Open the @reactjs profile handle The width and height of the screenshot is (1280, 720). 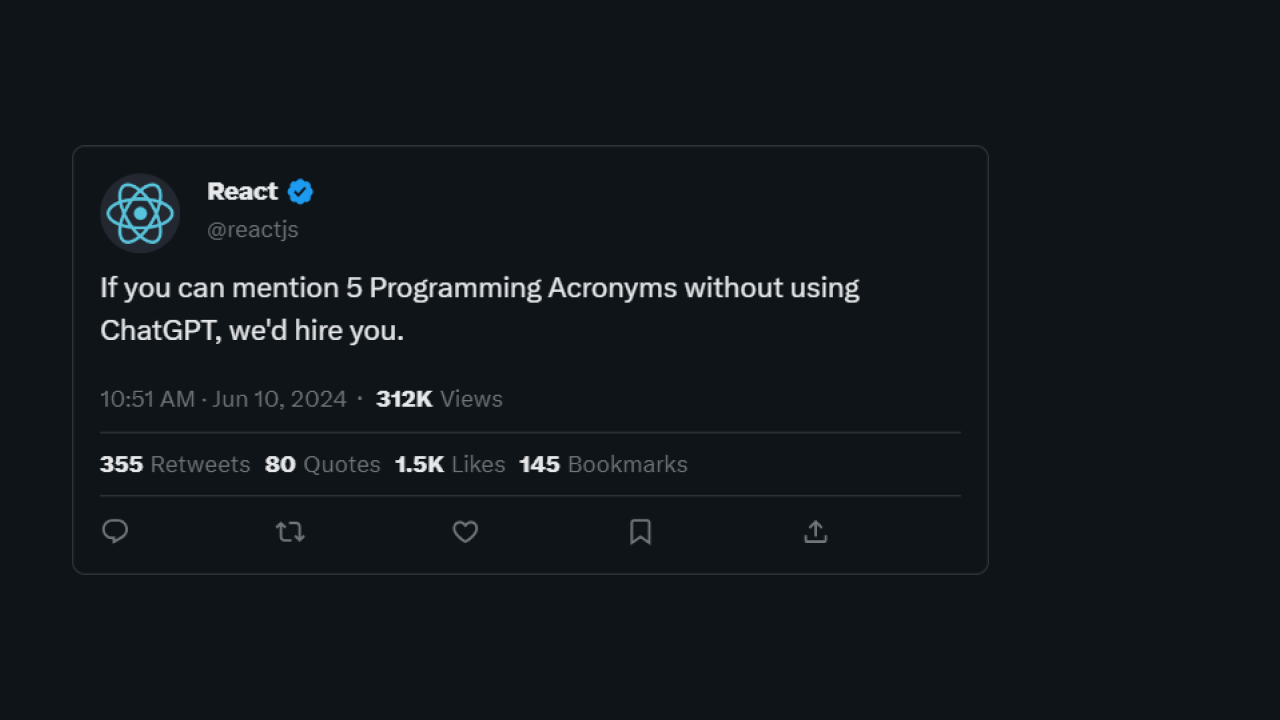coord(253,229)
